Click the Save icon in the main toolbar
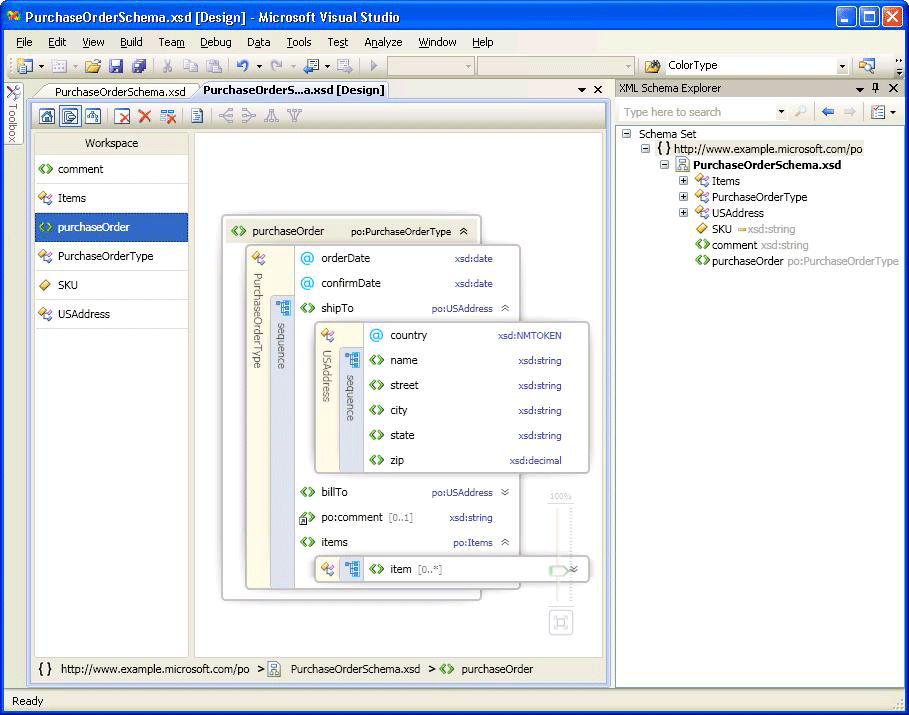The image size is (909, 715). point(116,66)
